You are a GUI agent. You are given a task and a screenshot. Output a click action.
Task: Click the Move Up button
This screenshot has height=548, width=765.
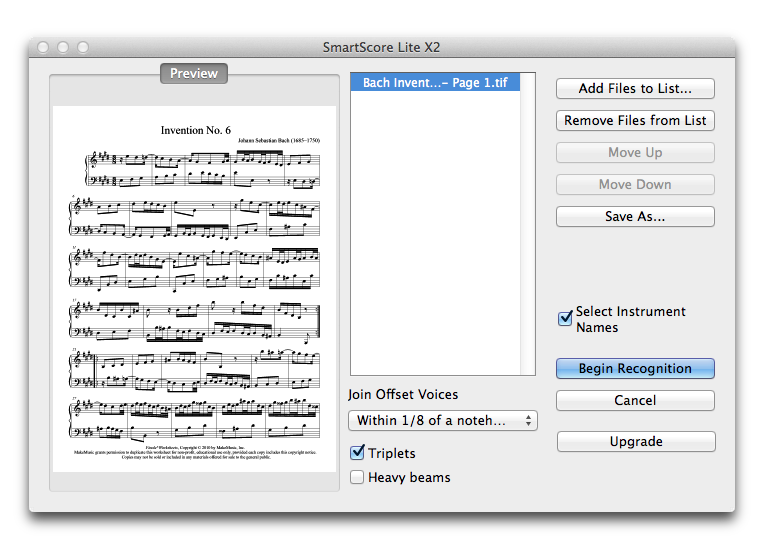pyautogui.click(x=635, y=152)
